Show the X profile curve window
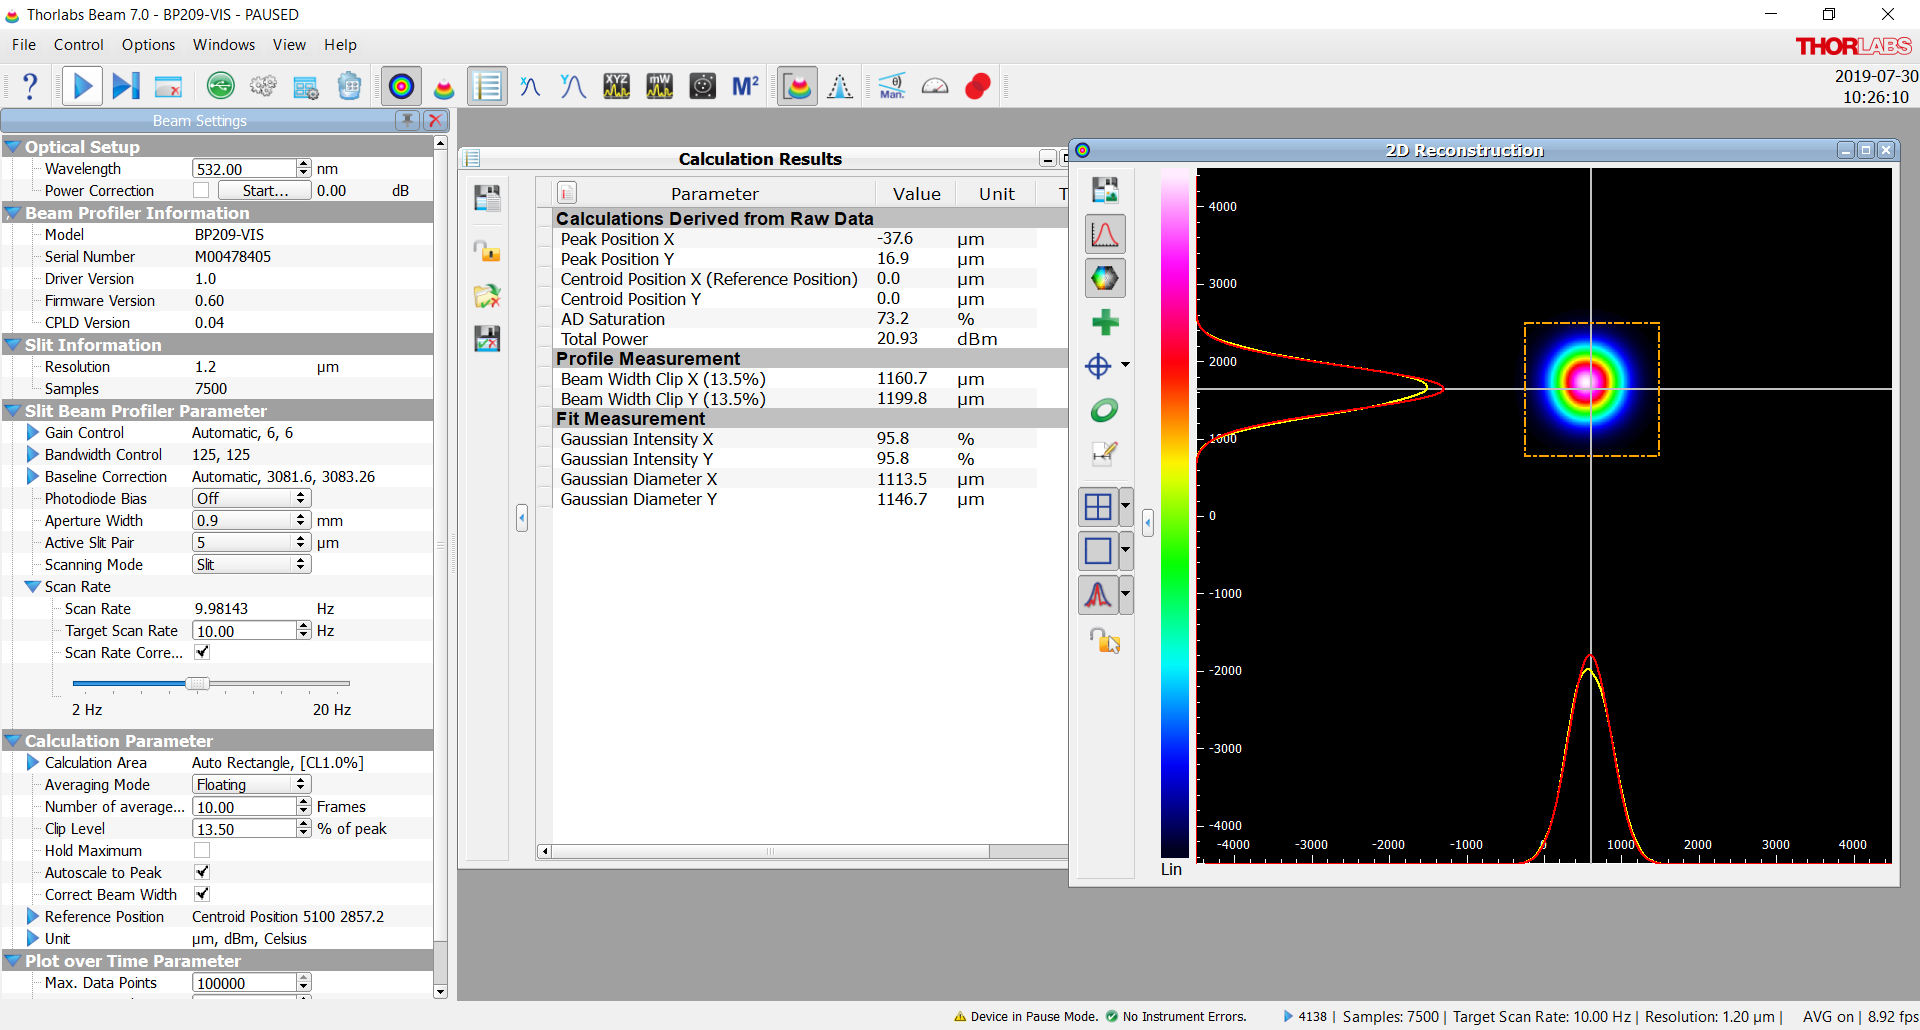 [x=530, y=87]
